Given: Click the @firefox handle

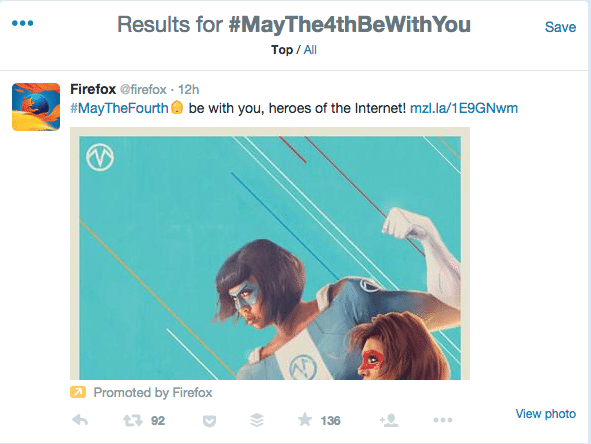Looking at the screenshot, I should pos(143,90).
